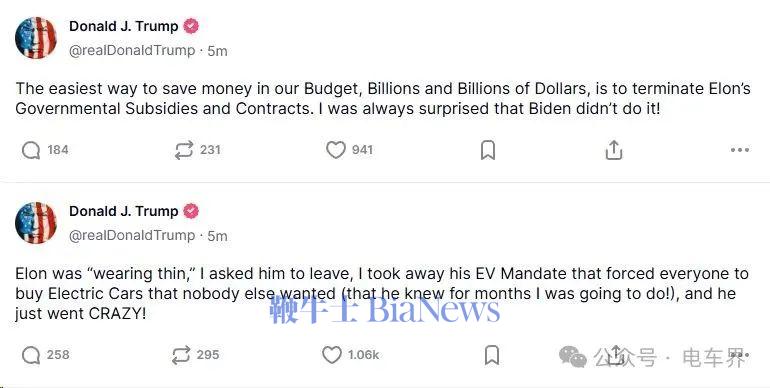
Task: Open Donald J. Trump name on first post
Action: click(124, 26)
